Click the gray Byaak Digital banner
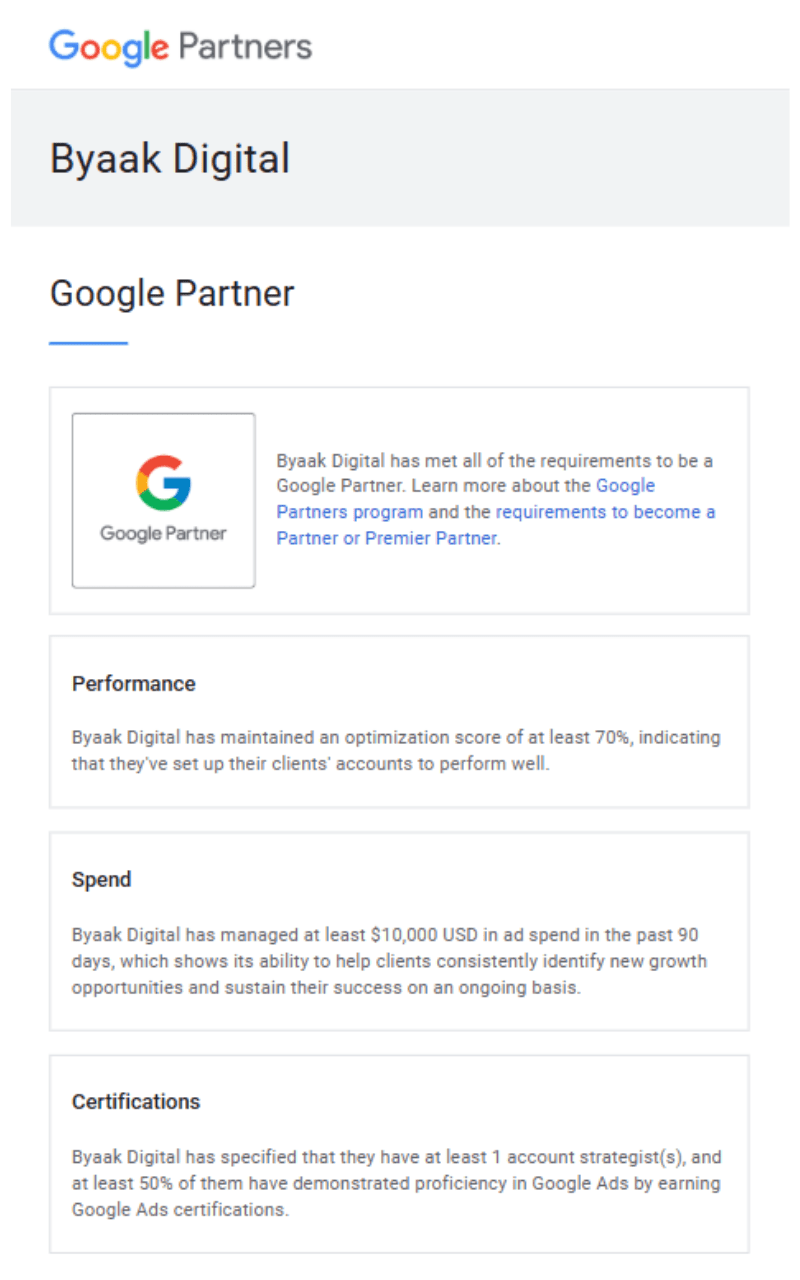 click(x=400, y=158)
